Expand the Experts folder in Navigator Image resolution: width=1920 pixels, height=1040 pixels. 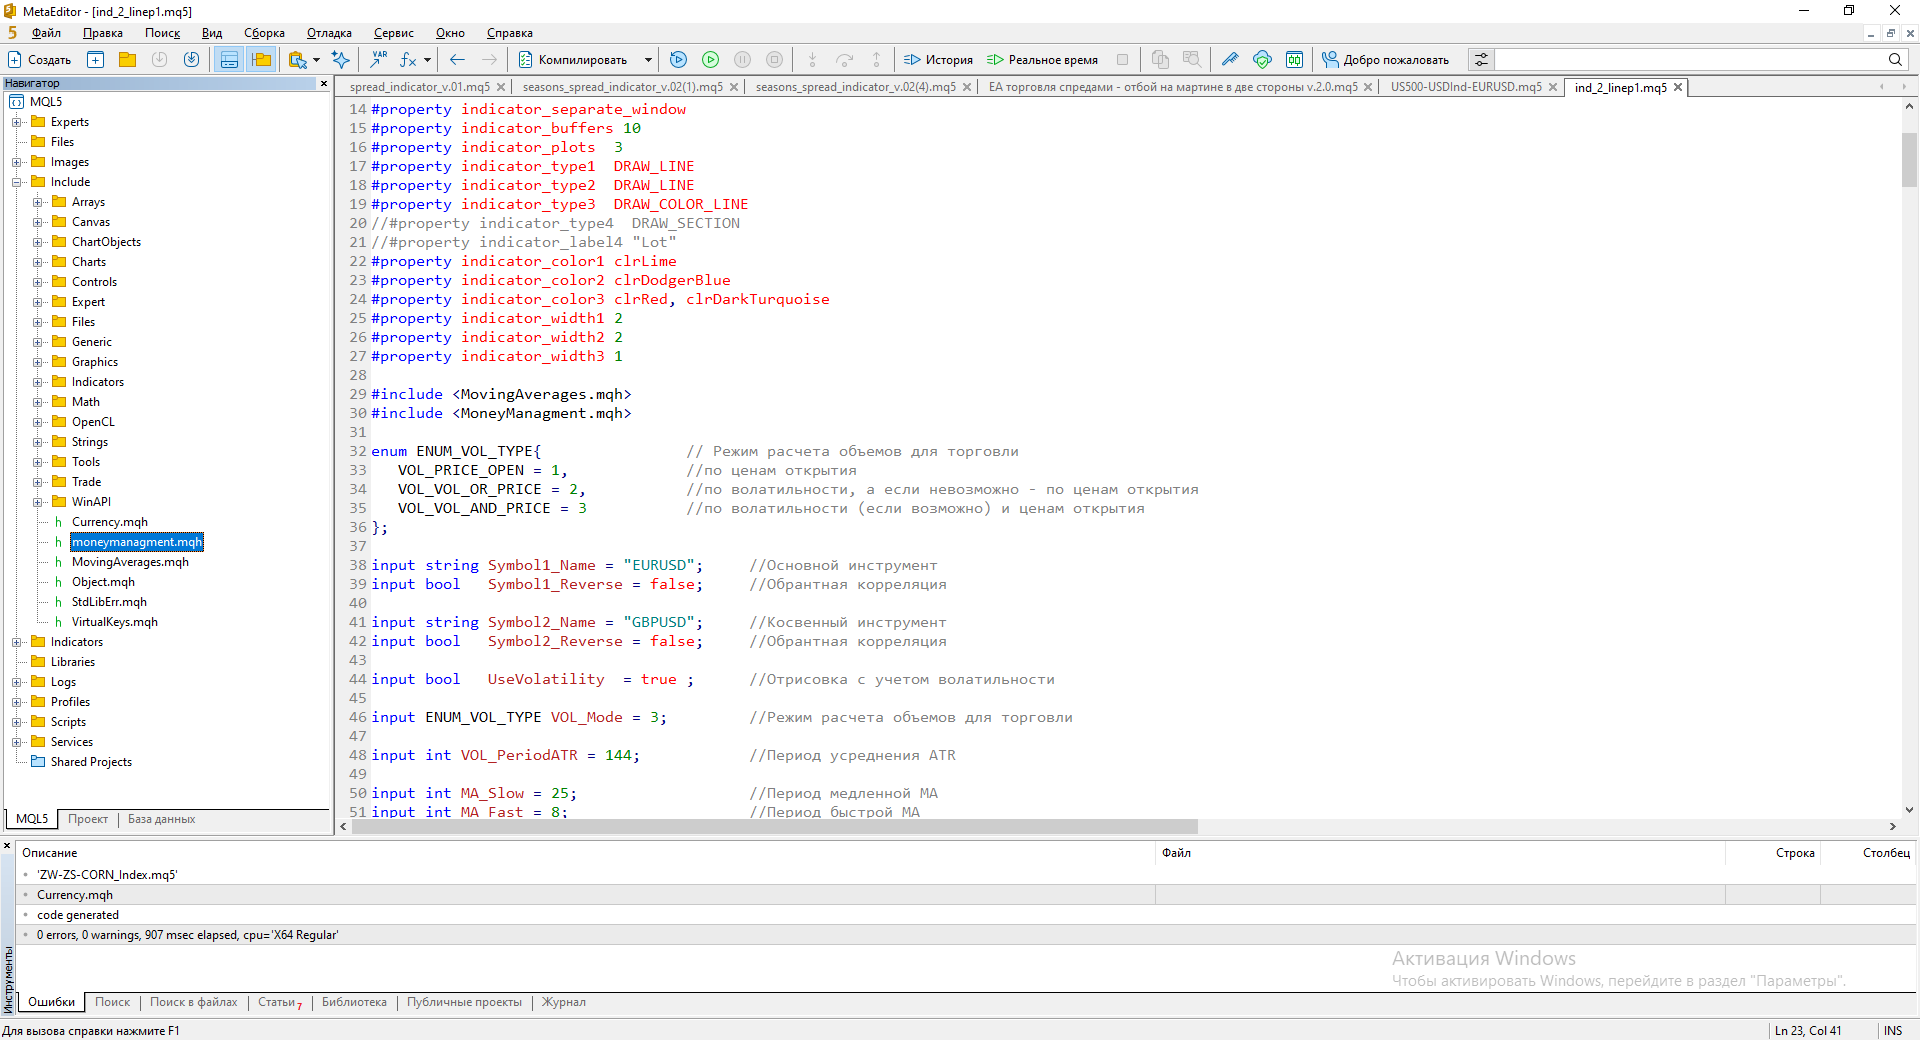pyautogui.click(x=17, y=122)
